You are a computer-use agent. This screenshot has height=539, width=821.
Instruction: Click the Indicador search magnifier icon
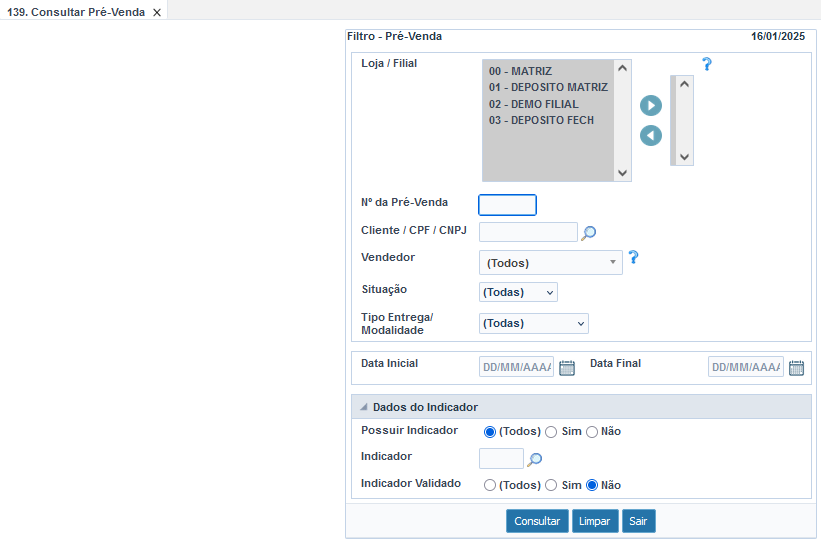[535, 460]
